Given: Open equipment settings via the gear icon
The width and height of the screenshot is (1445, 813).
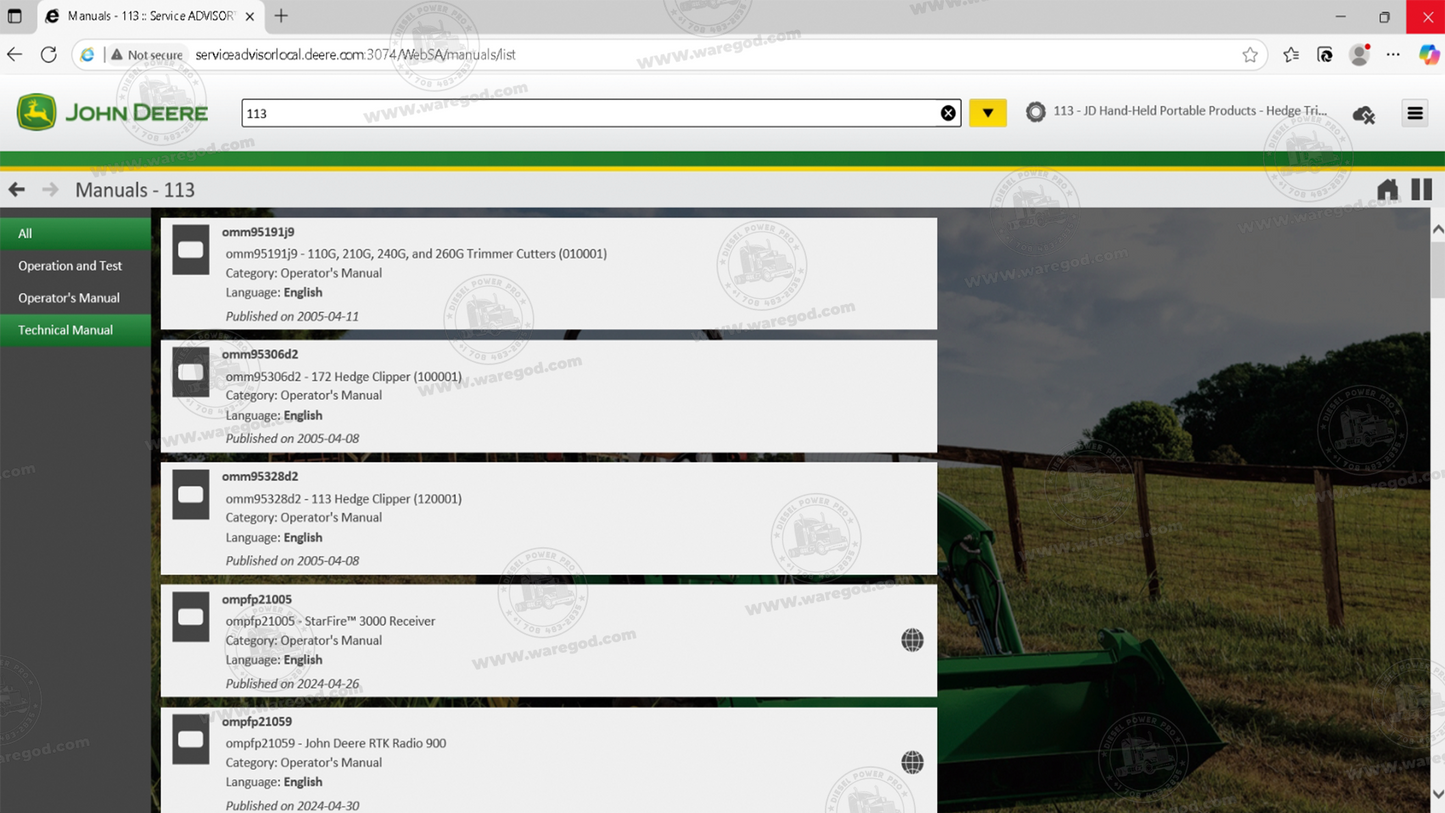Looking at the screenshot, I should tap(1036, 112).
